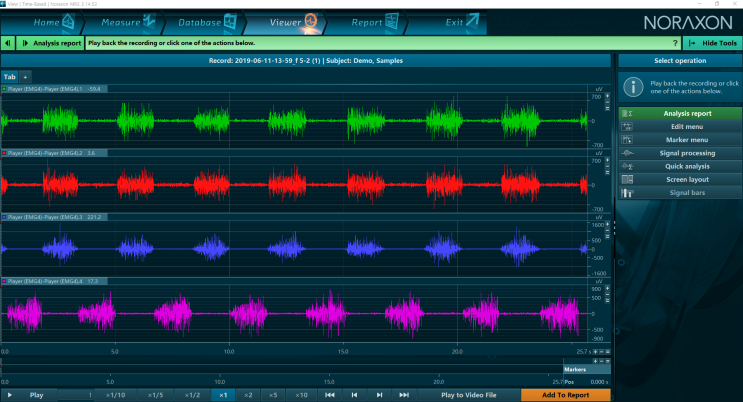Zoom in amplitude on magenta EMG4.4 channel
This screenshot has height=402, width=743.
[x=607, y=288]
